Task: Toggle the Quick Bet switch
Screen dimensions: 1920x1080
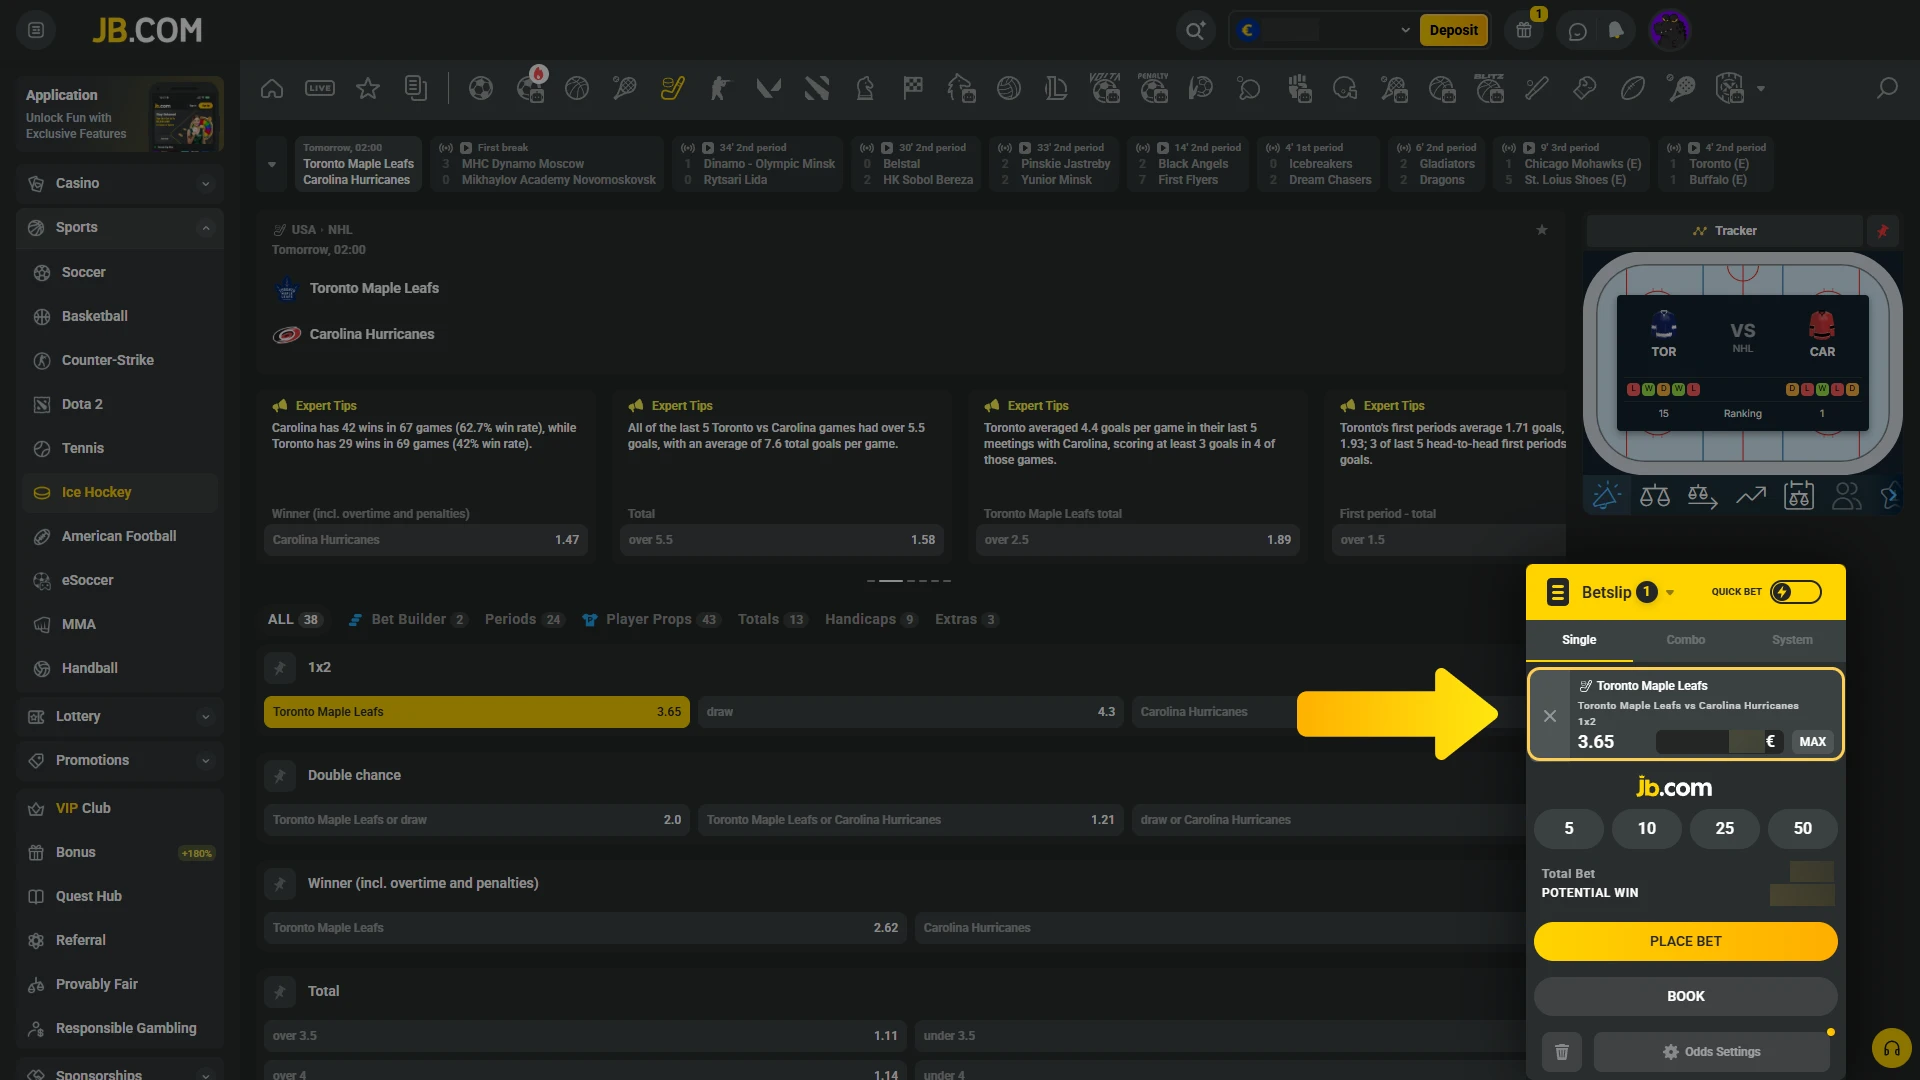Action: coord(1796,592)
